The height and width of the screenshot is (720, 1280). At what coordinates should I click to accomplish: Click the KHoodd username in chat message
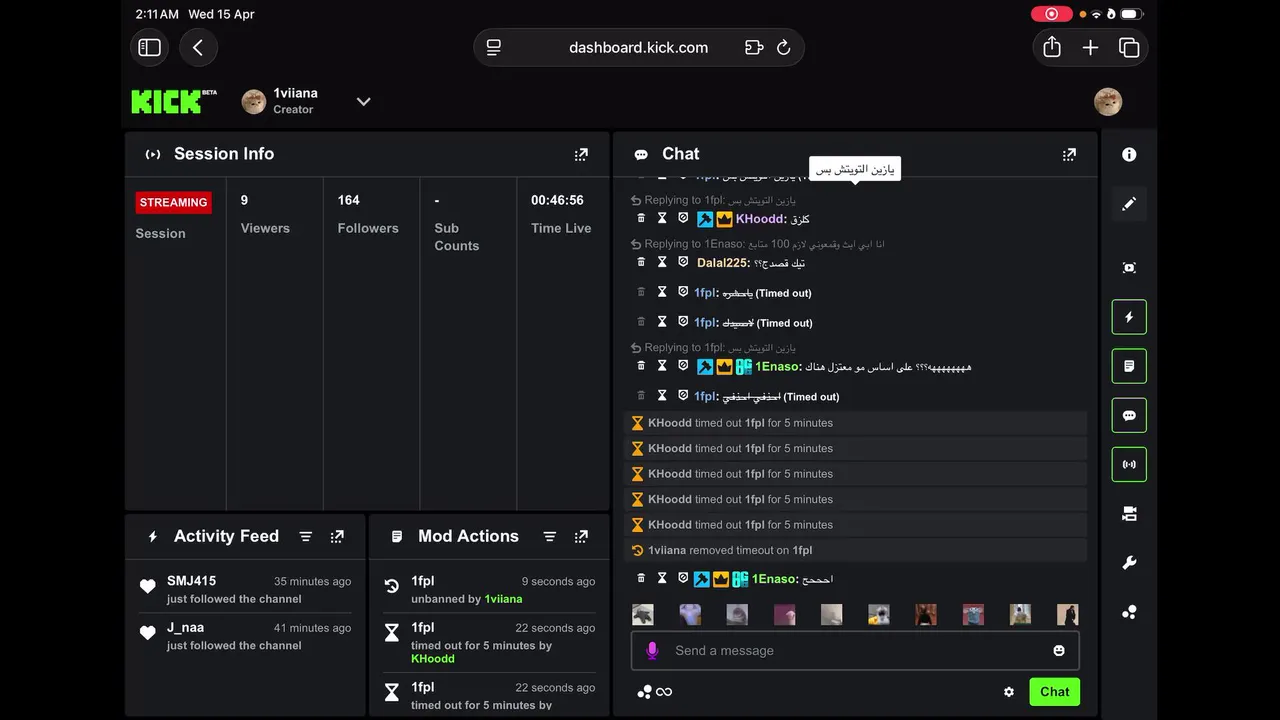[760, 219]
